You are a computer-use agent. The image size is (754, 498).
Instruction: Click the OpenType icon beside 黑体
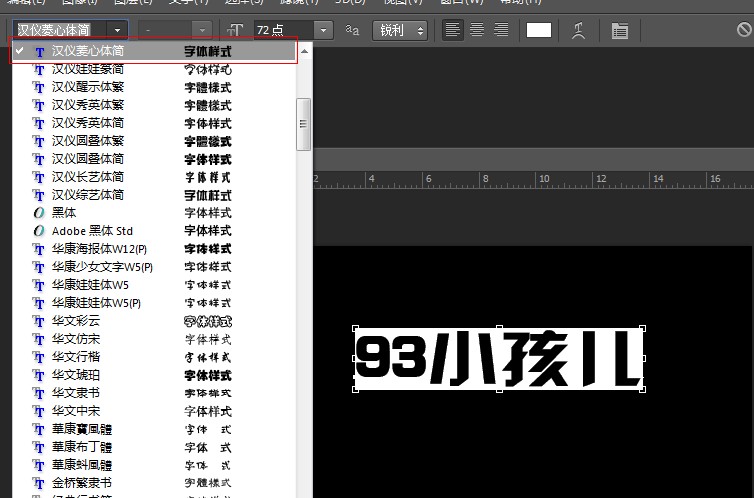(x=39, y=213)
